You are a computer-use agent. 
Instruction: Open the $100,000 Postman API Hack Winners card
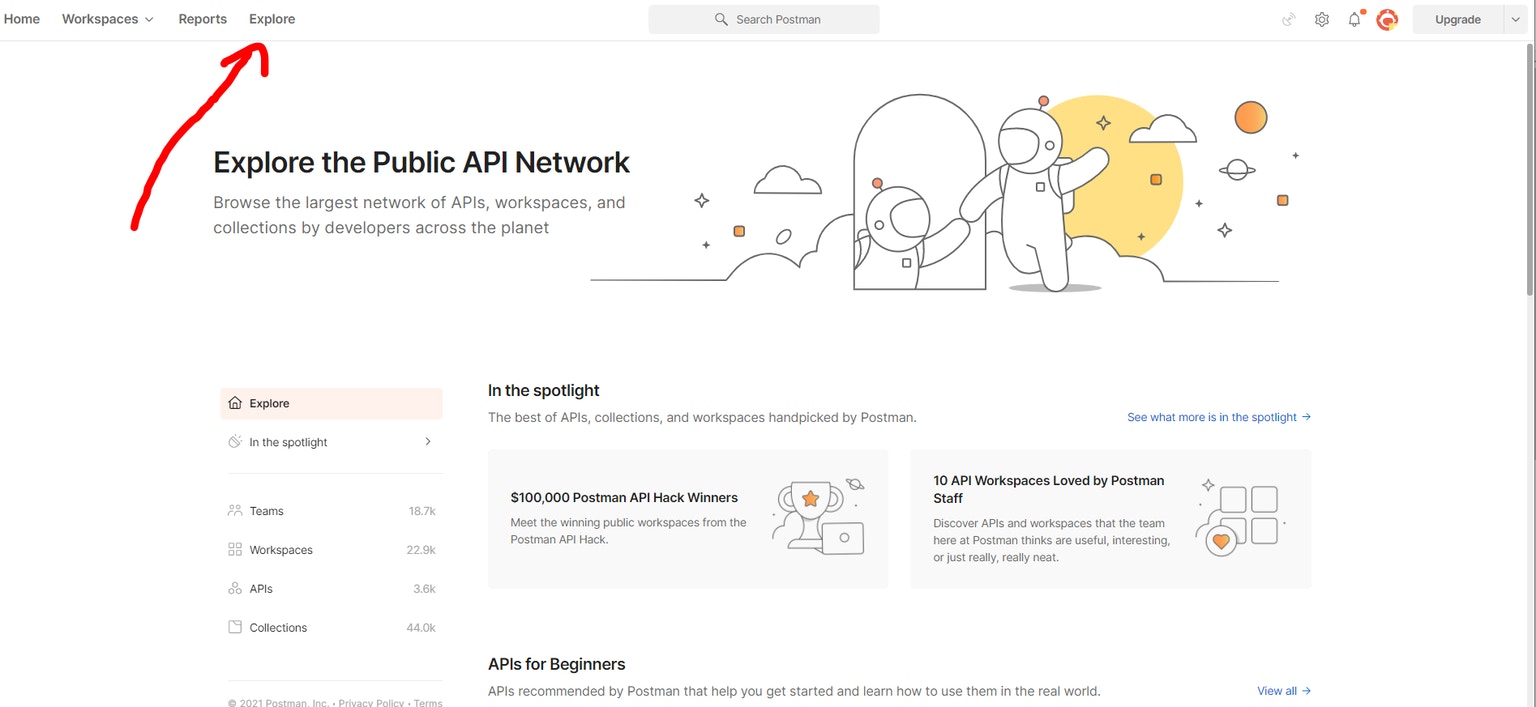click(x=688, y=518)
